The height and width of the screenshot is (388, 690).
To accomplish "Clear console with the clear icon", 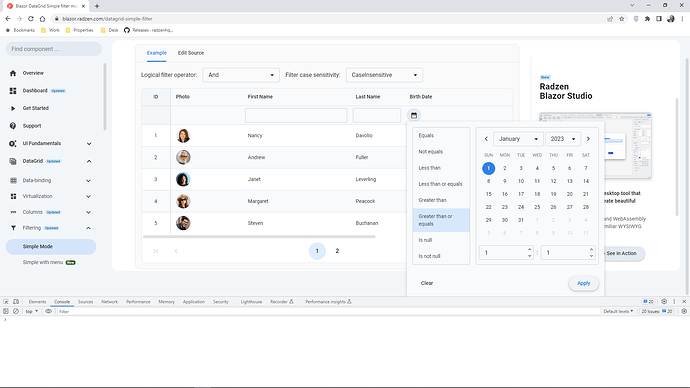I will 16,311.
